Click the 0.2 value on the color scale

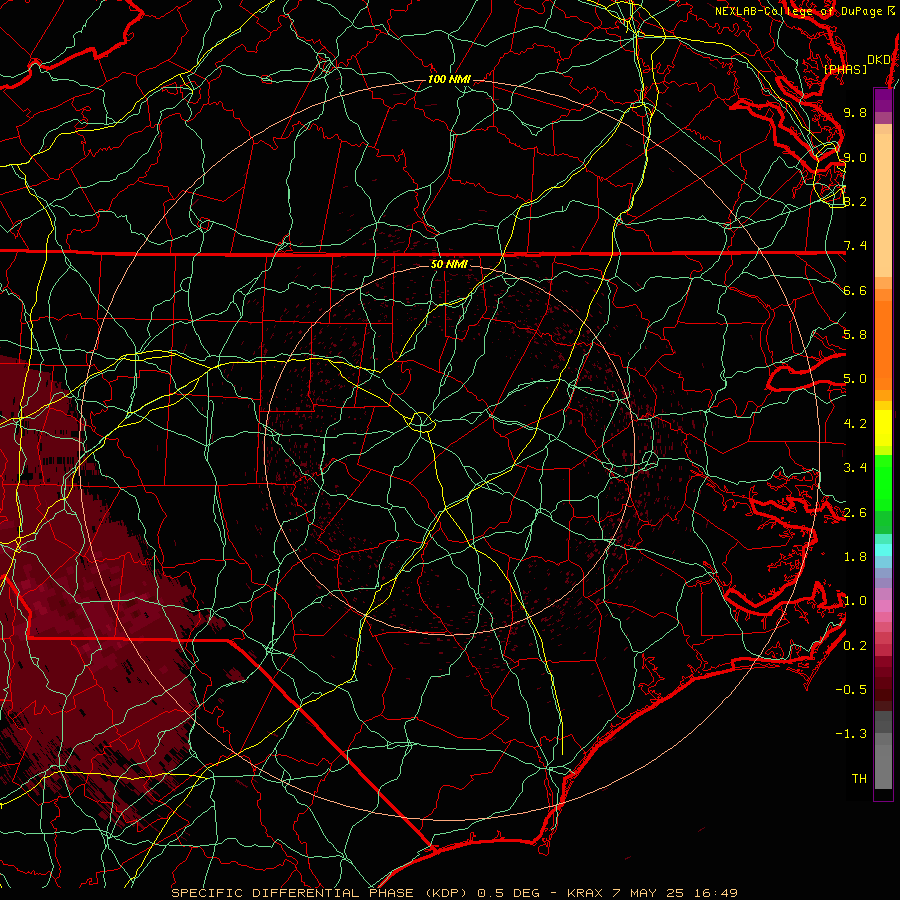(x=855, y=646)
